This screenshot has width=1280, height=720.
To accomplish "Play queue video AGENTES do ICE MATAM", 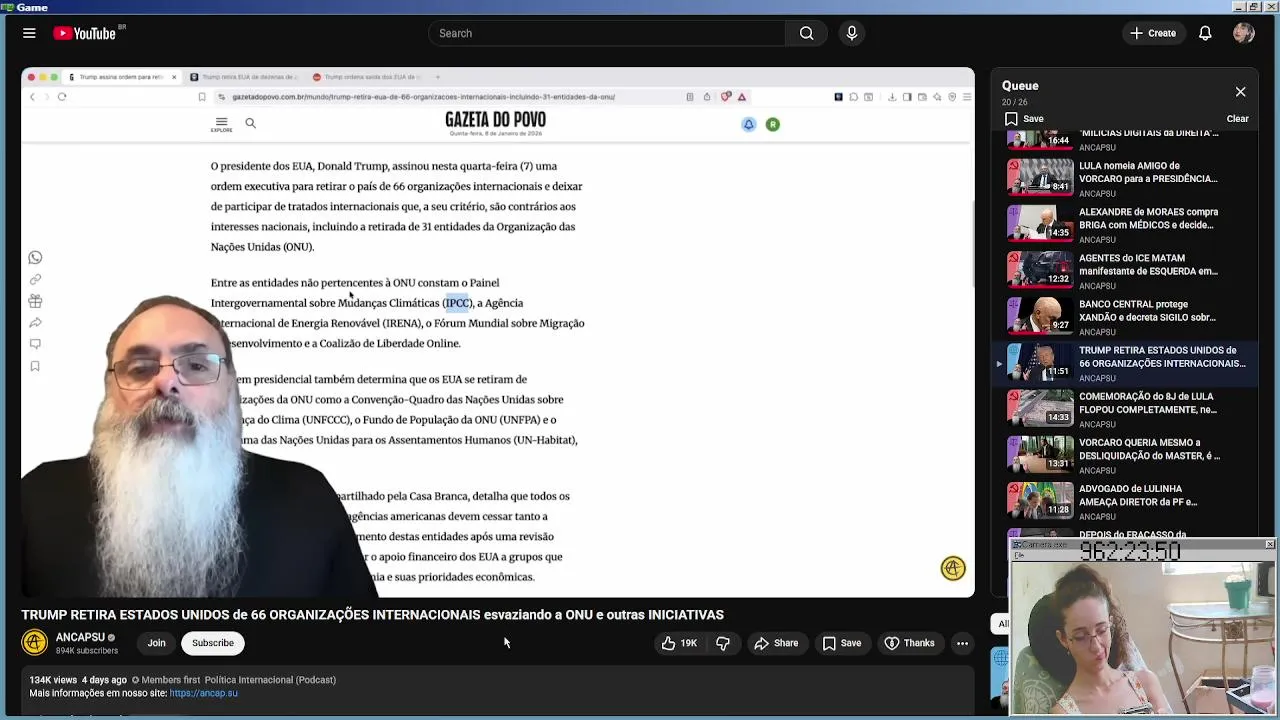I will (1127, 270).
